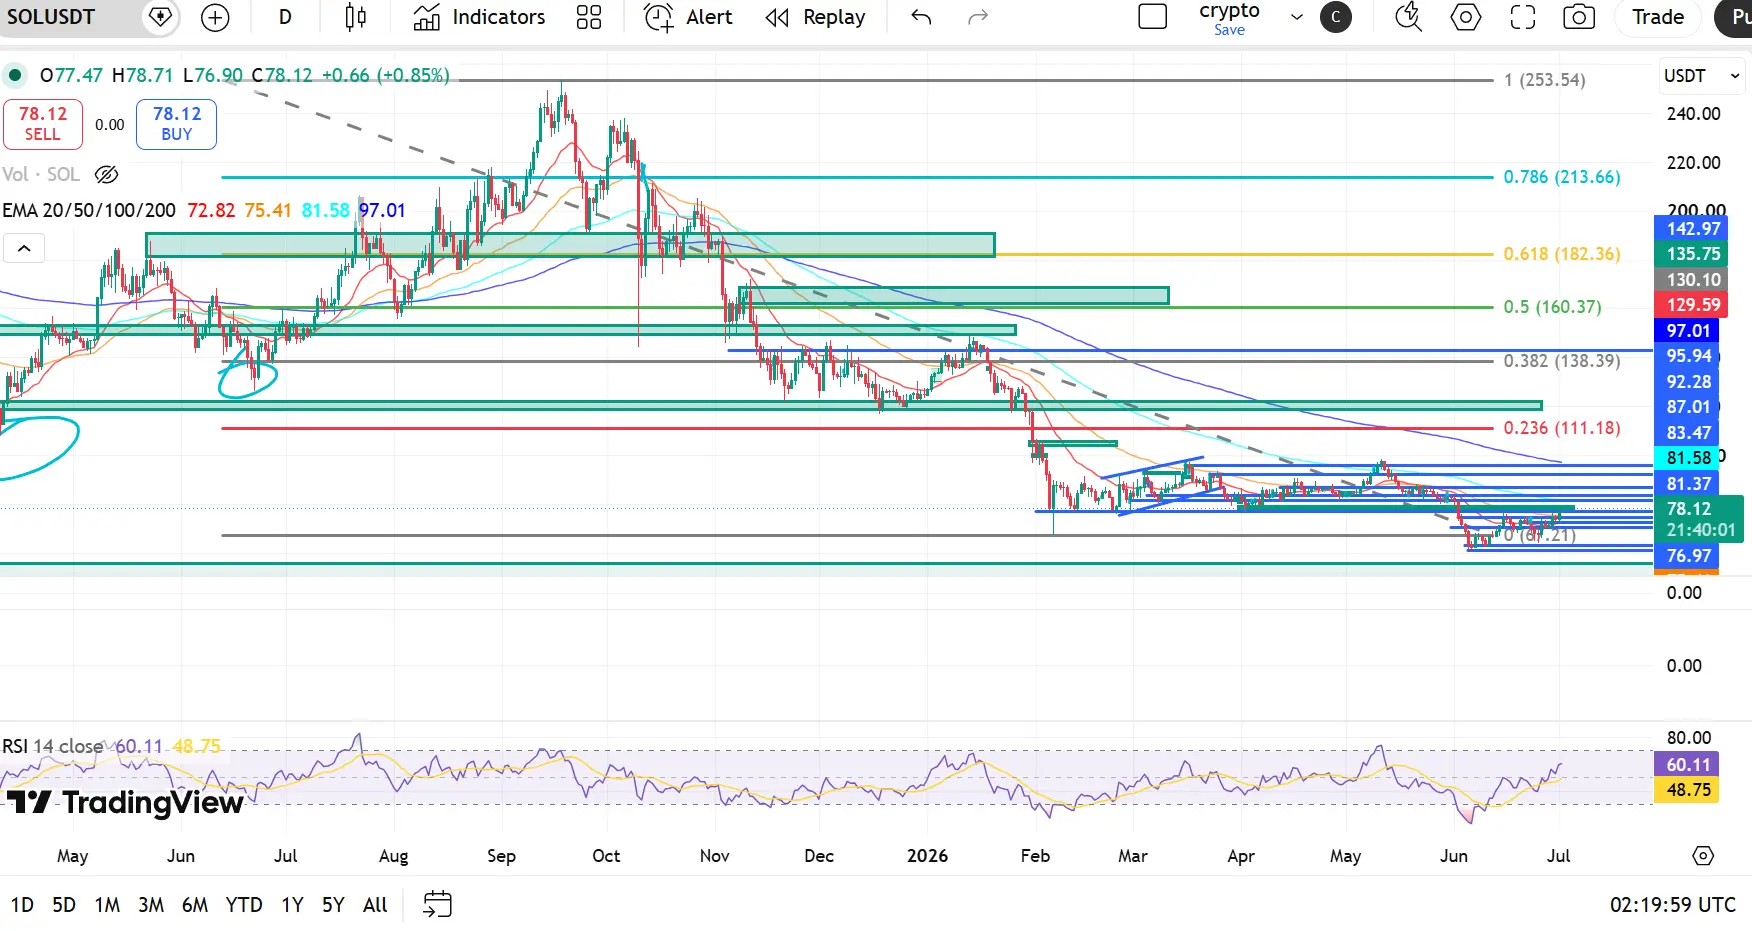Click the Trade button
The image size is (1752, 931).
click(1658, 17)
